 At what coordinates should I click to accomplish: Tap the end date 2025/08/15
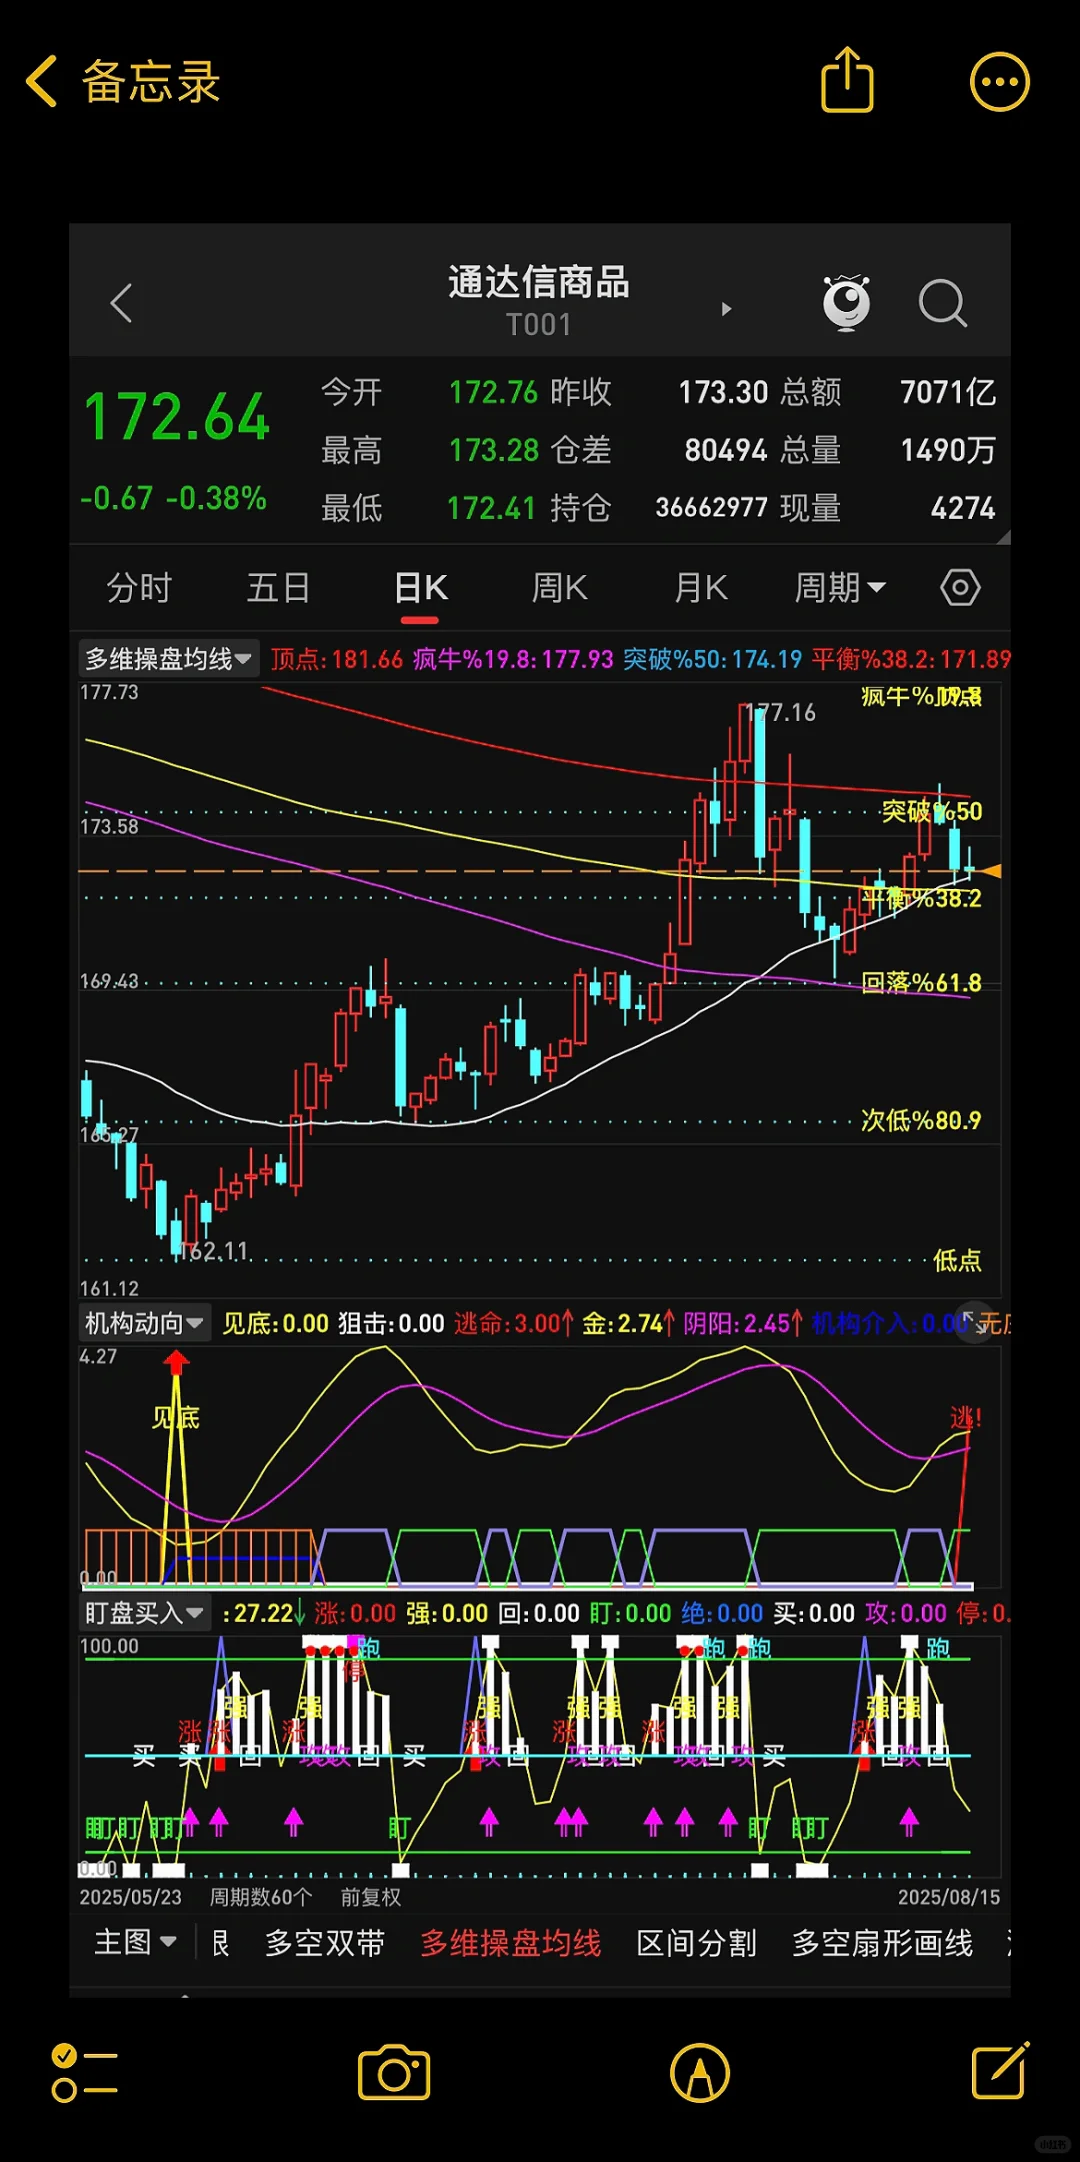pyautogui.click(x=948, y=1897)
